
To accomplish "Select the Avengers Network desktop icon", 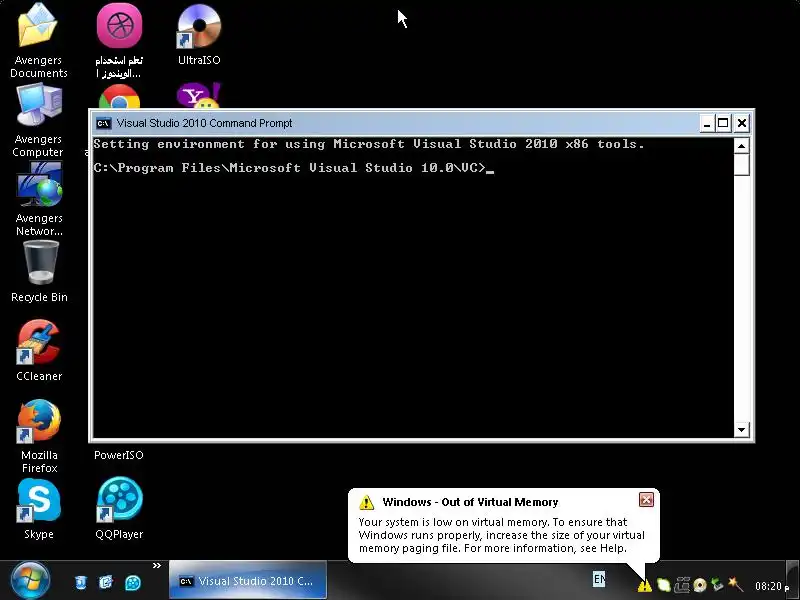I will pyautogui.click(x=39, y=184).
